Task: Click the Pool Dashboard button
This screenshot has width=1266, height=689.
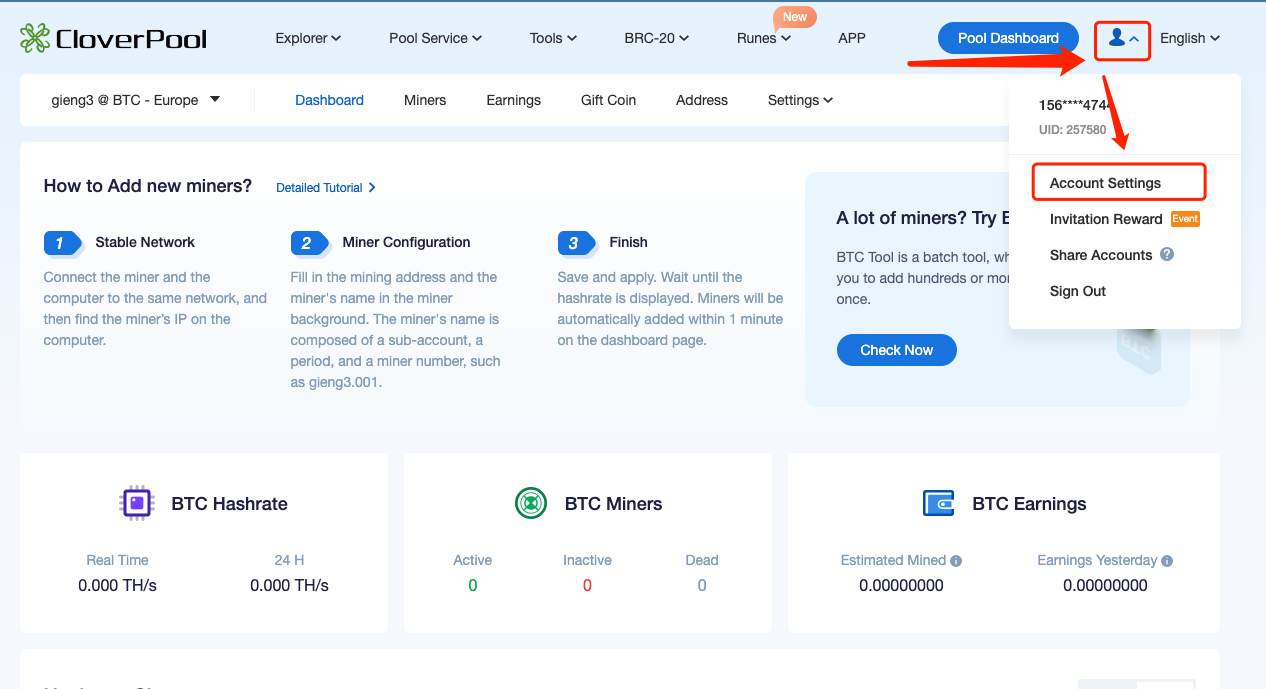Action: pyautogui.click(x=1007, y=38)
